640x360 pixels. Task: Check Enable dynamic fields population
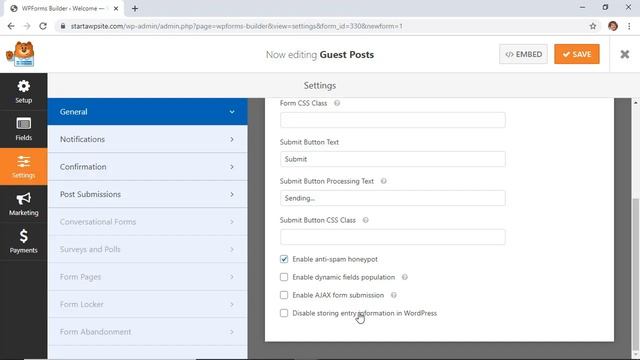284,277
